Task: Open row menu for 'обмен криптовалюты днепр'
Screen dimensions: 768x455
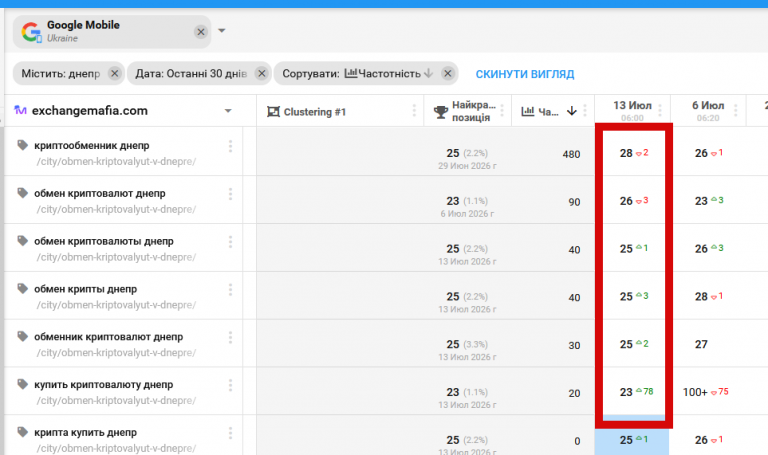Action: 230,241
